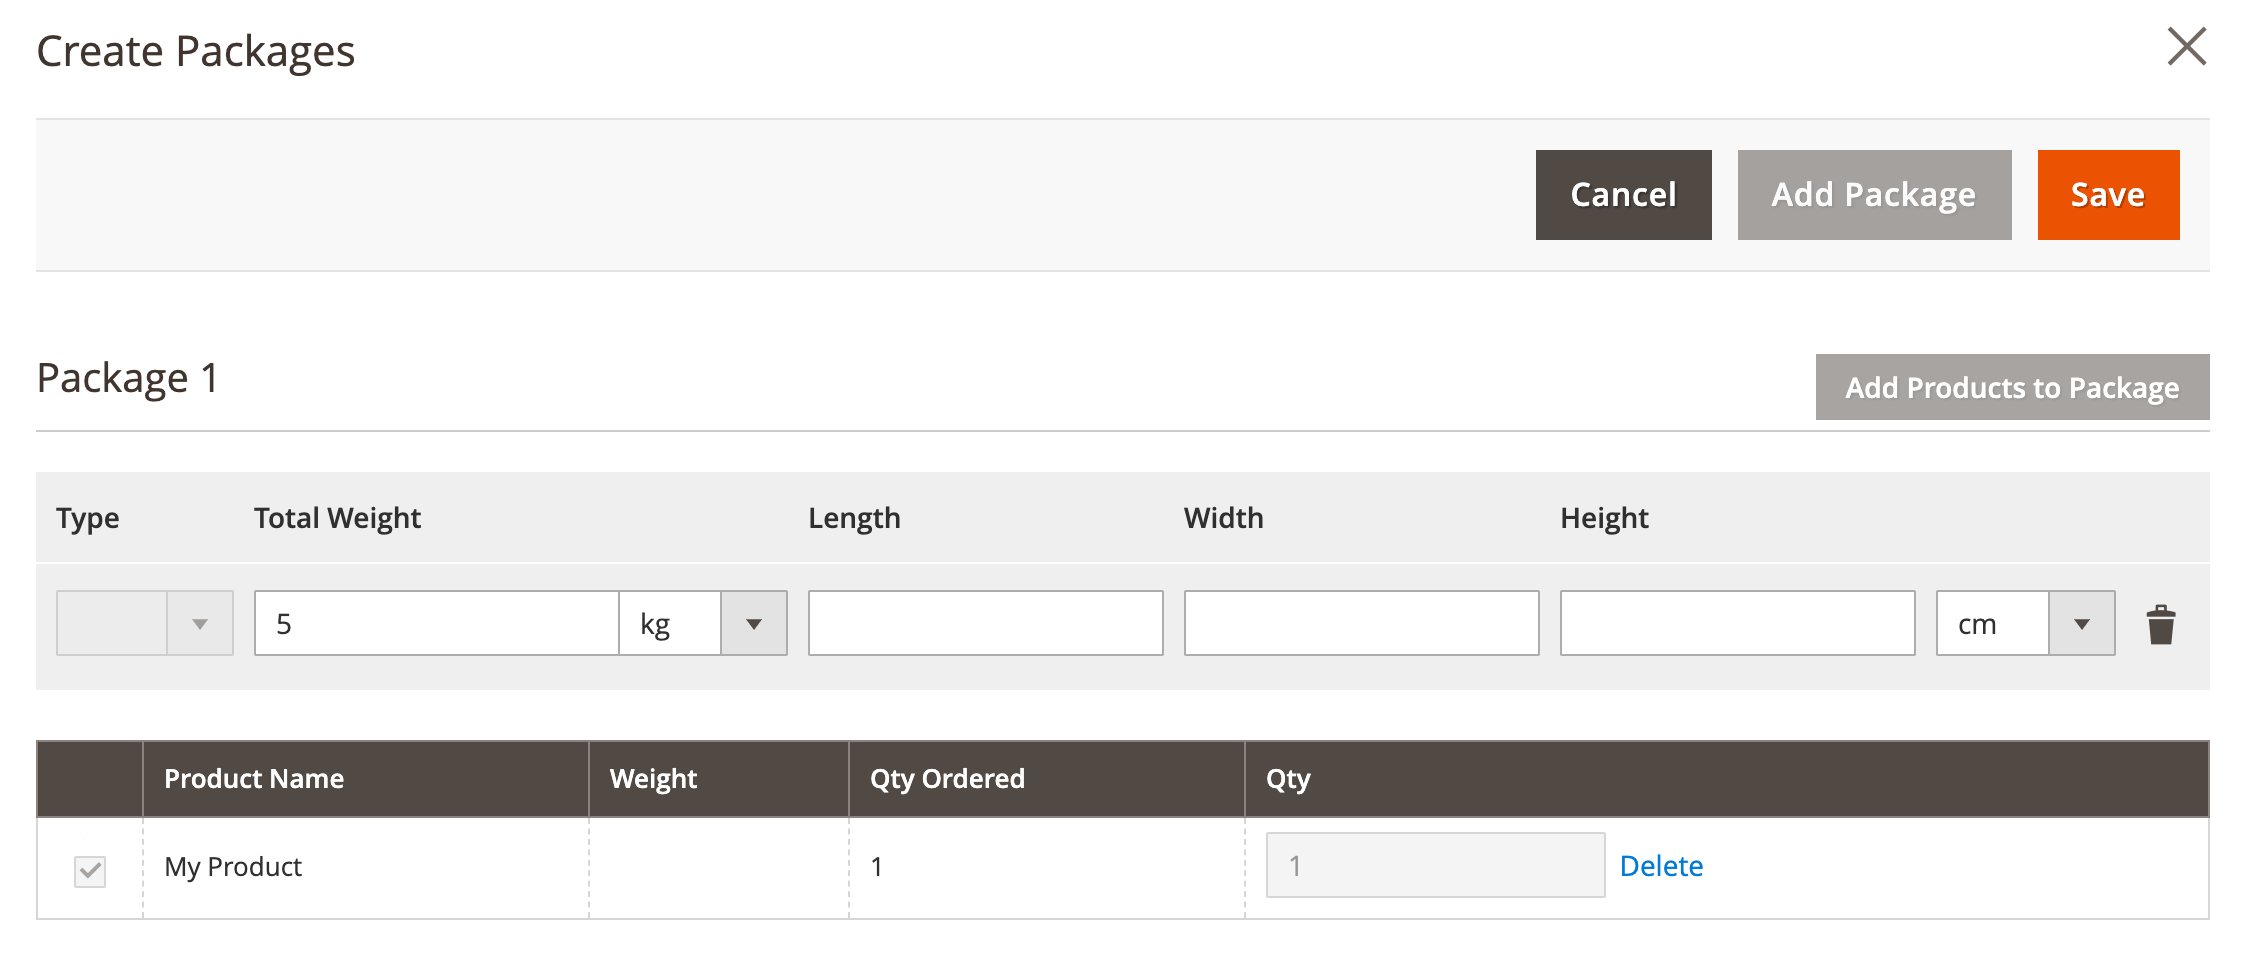The height and width of the screenshot is (980, 2256).
Task: Click the empty Width input field
Action: tap(1360, 622)
